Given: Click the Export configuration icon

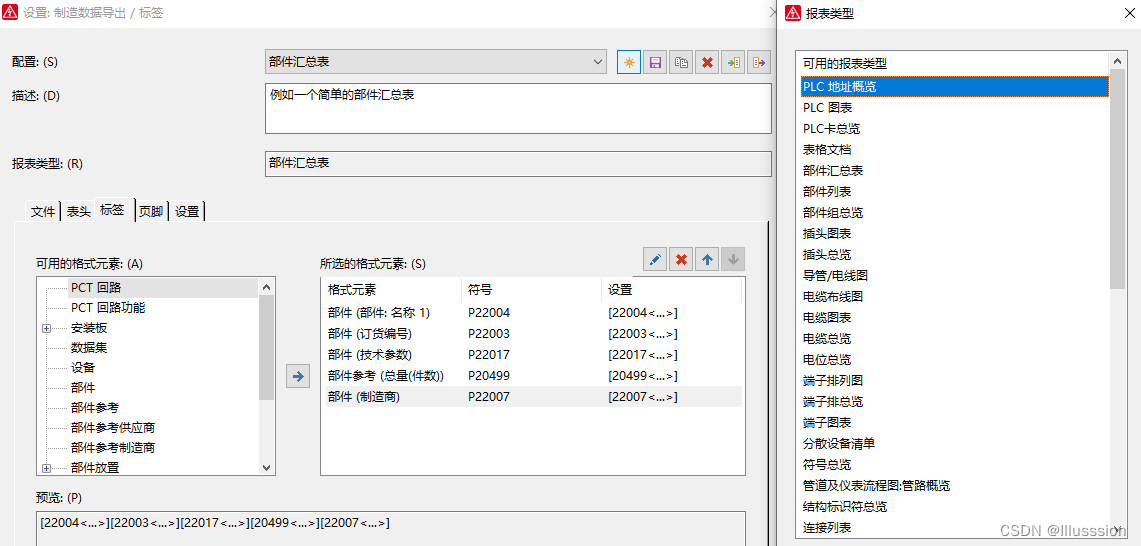Looking at the screenshot, I should coord(759,62).
